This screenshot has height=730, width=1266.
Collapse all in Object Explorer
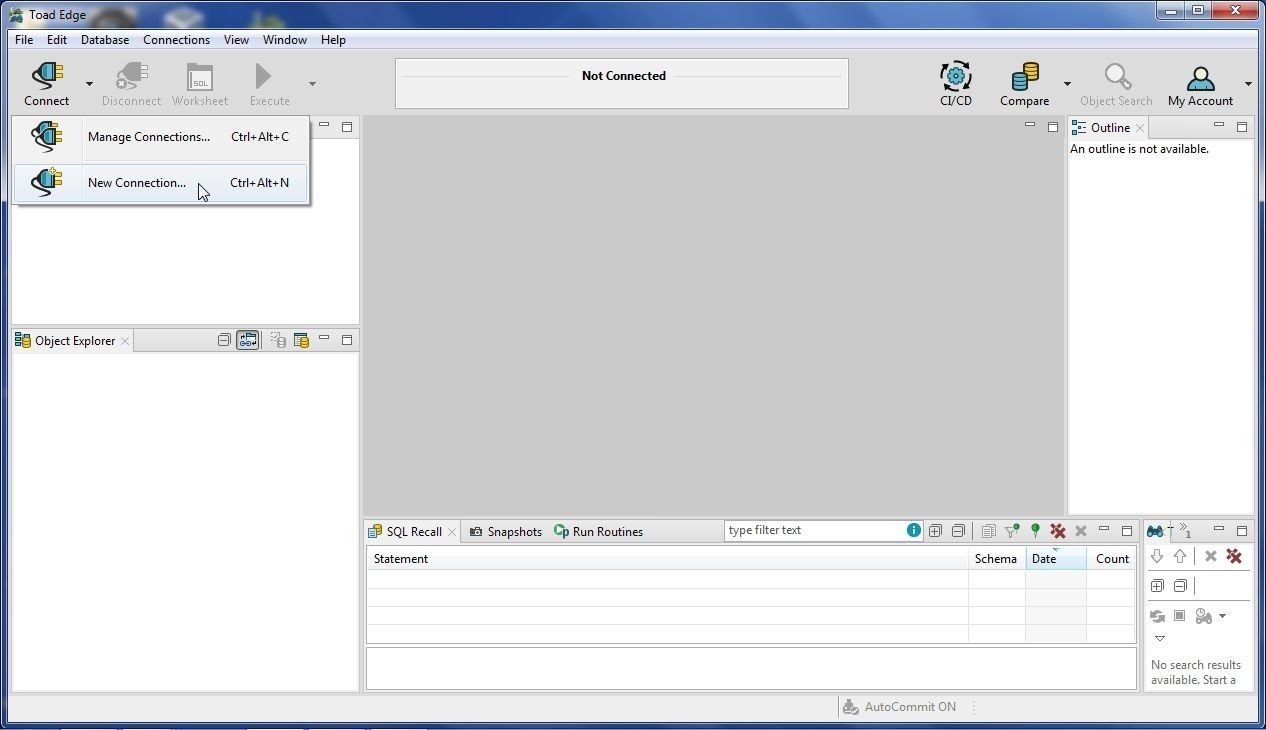(x=224, y=341)
